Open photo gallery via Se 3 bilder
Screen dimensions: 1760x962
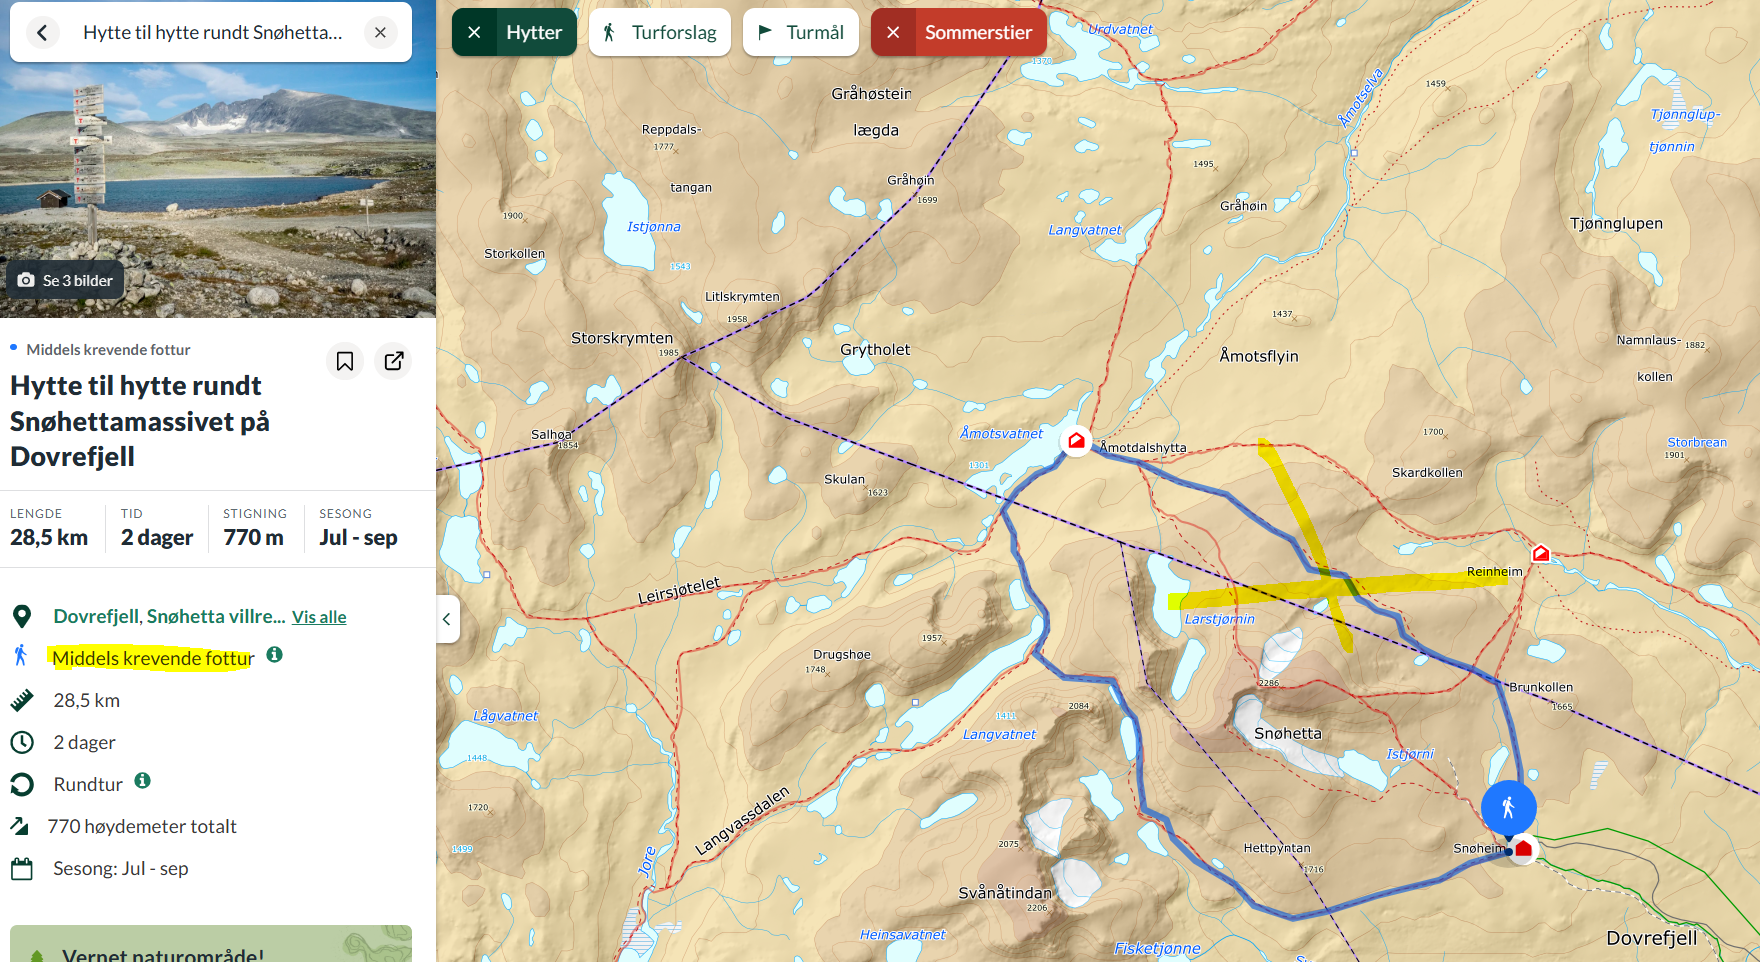66,281
